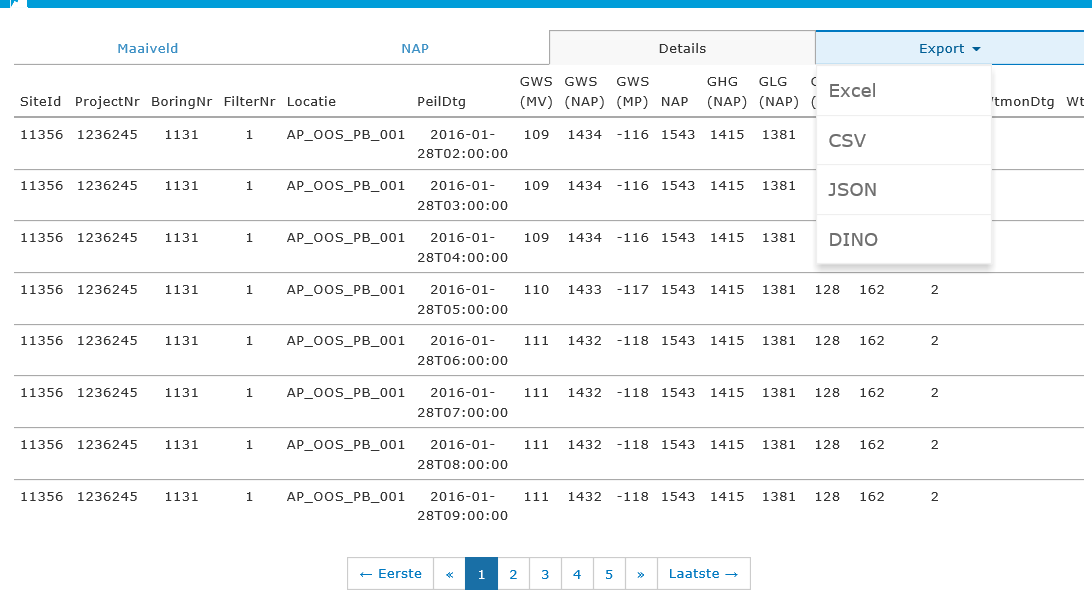Go to page 3
The image size is (1092, 602).
[x=545, y=573]
